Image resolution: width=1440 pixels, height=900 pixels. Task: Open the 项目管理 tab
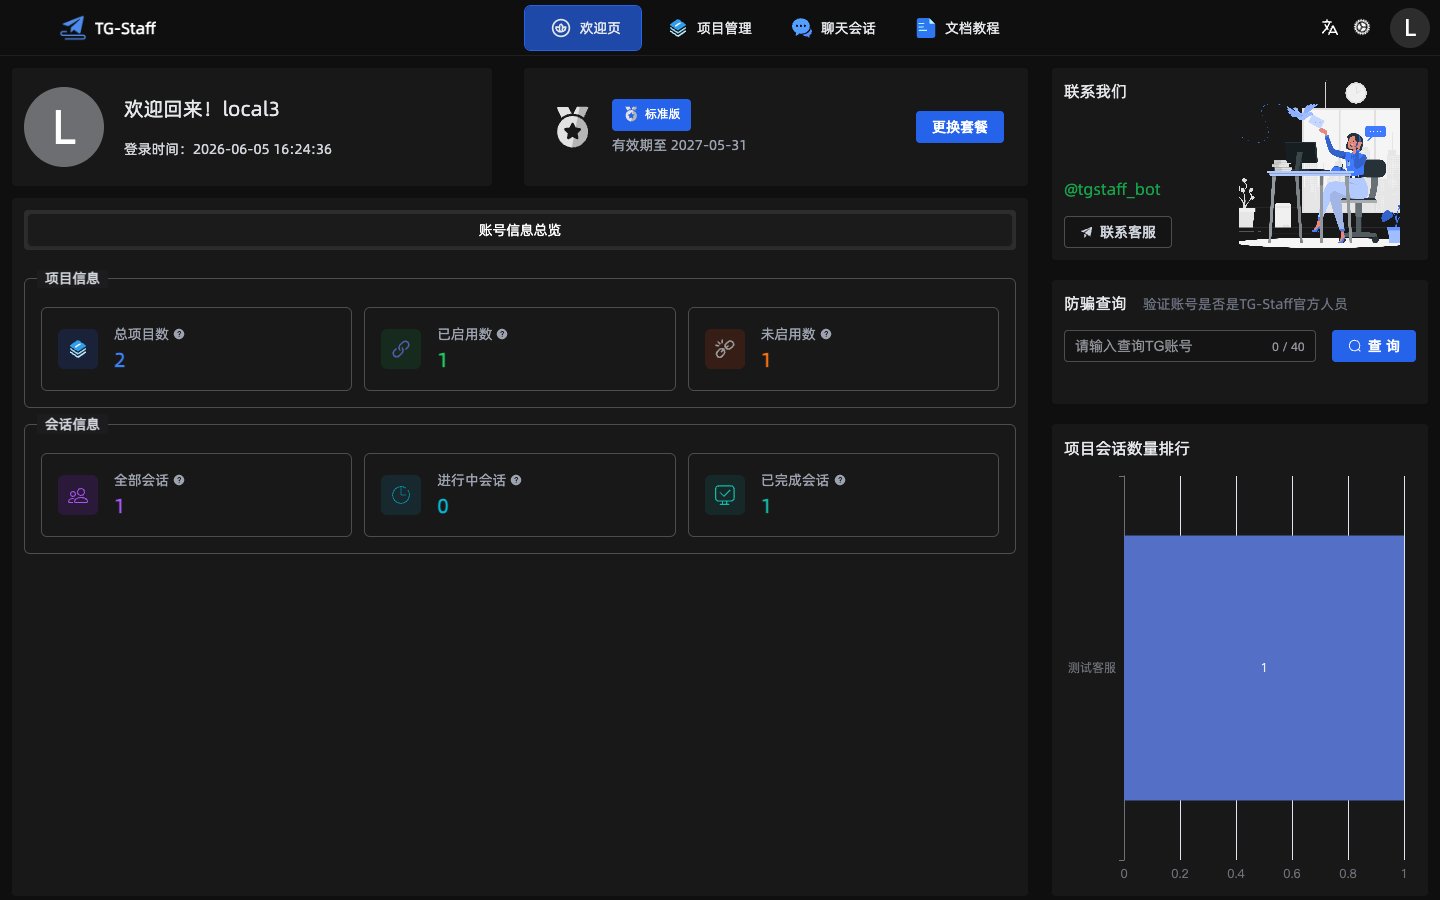pos(711,28)
